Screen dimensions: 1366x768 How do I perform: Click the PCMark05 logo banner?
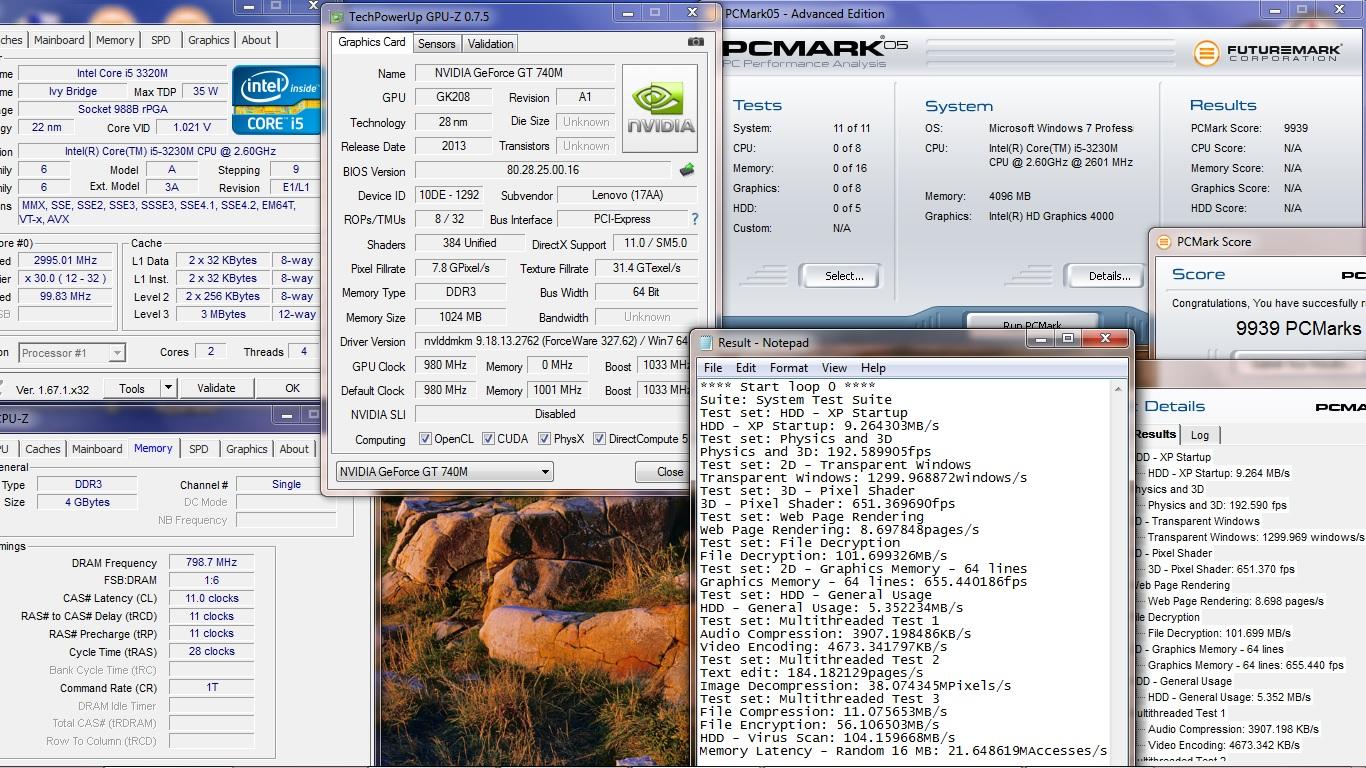pyautogui.click(x=815, y=50)
